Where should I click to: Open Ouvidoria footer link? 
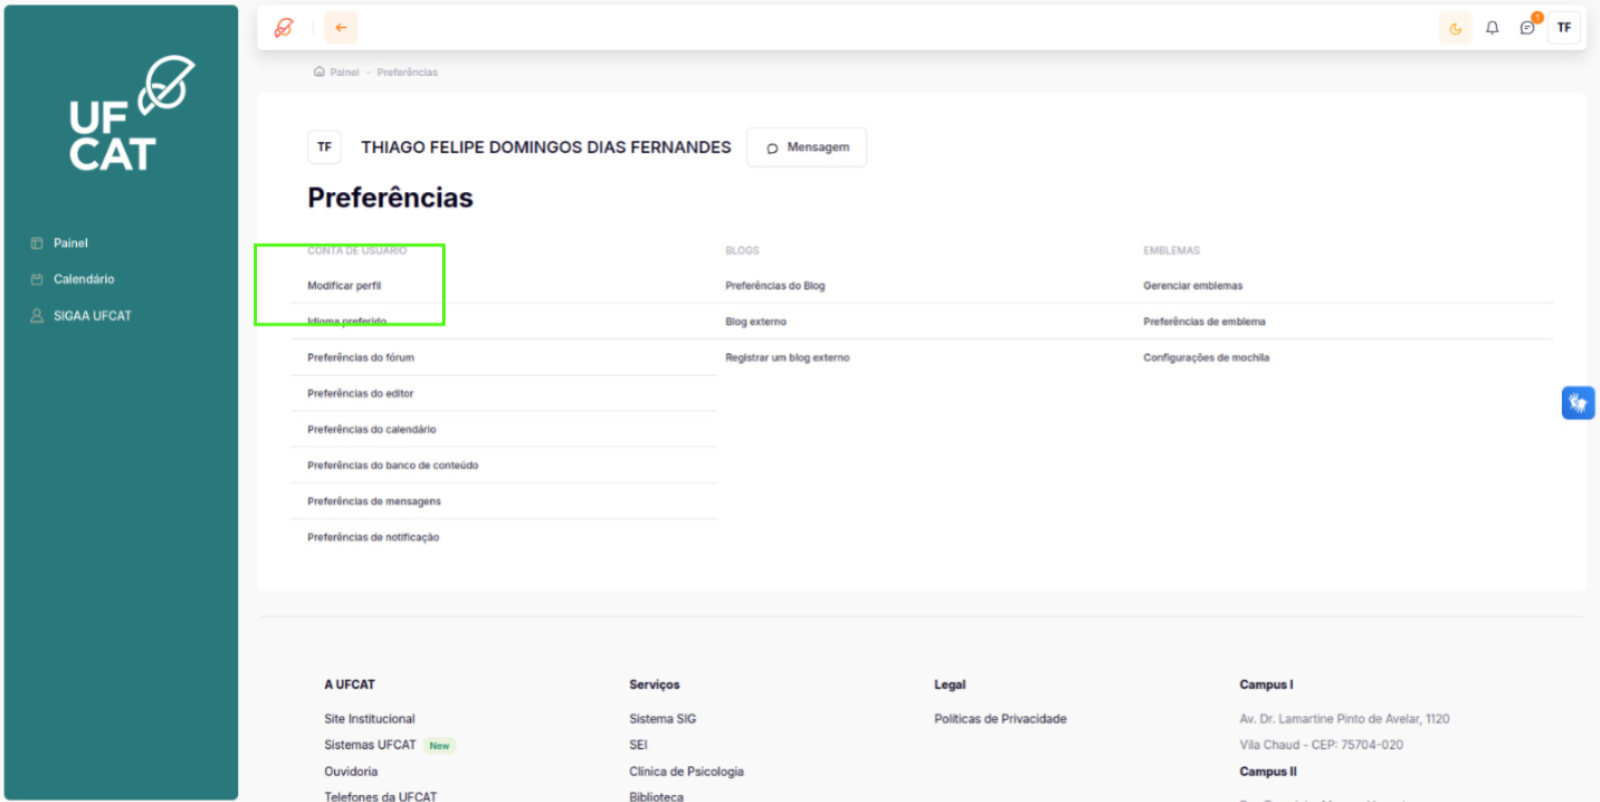click(x=351, y=772)
